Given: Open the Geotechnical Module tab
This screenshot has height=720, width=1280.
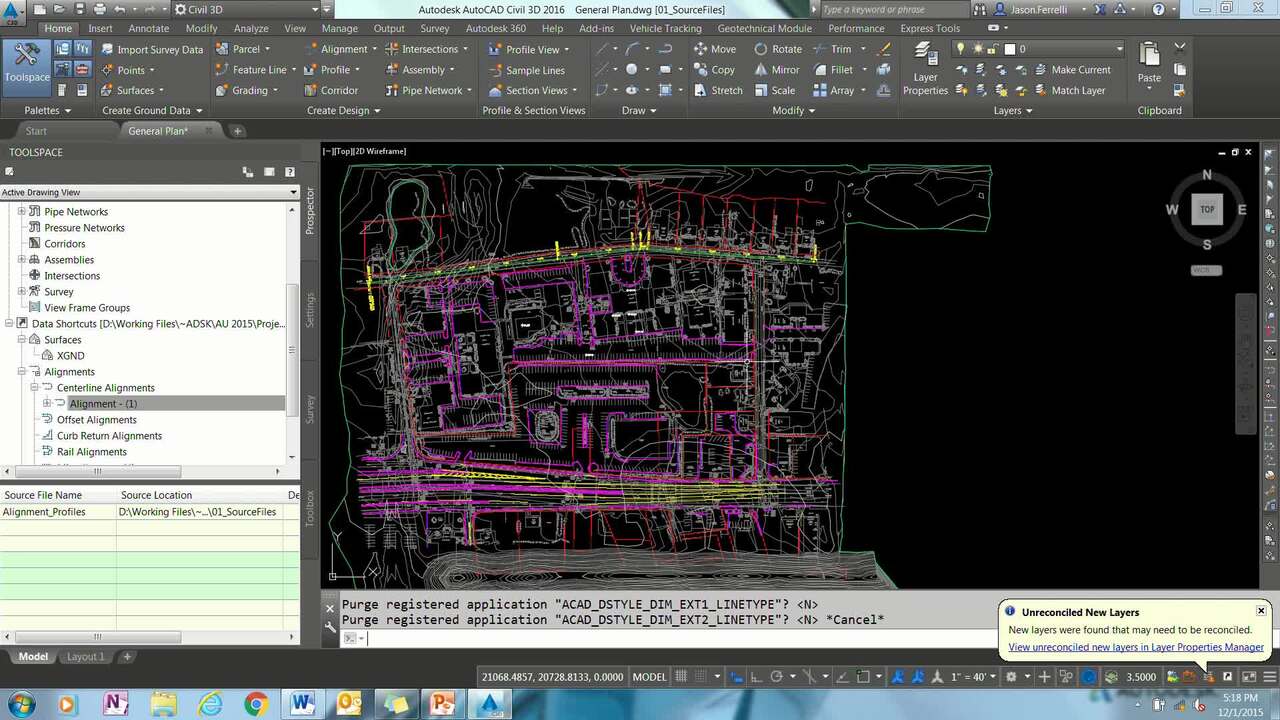Looking at the screenshot, I should pyautogui.click(x=764, y=28).
